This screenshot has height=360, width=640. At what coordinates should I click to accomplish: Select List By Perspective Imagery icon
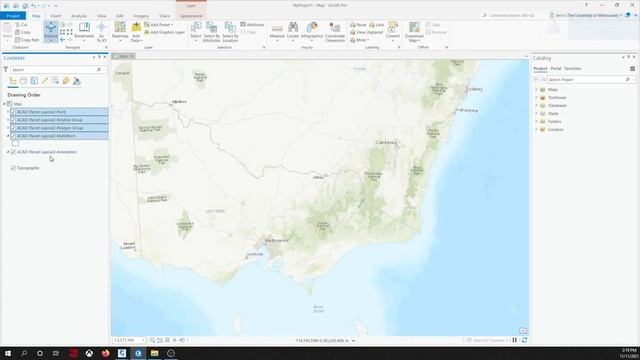click(x=77, y=81)
